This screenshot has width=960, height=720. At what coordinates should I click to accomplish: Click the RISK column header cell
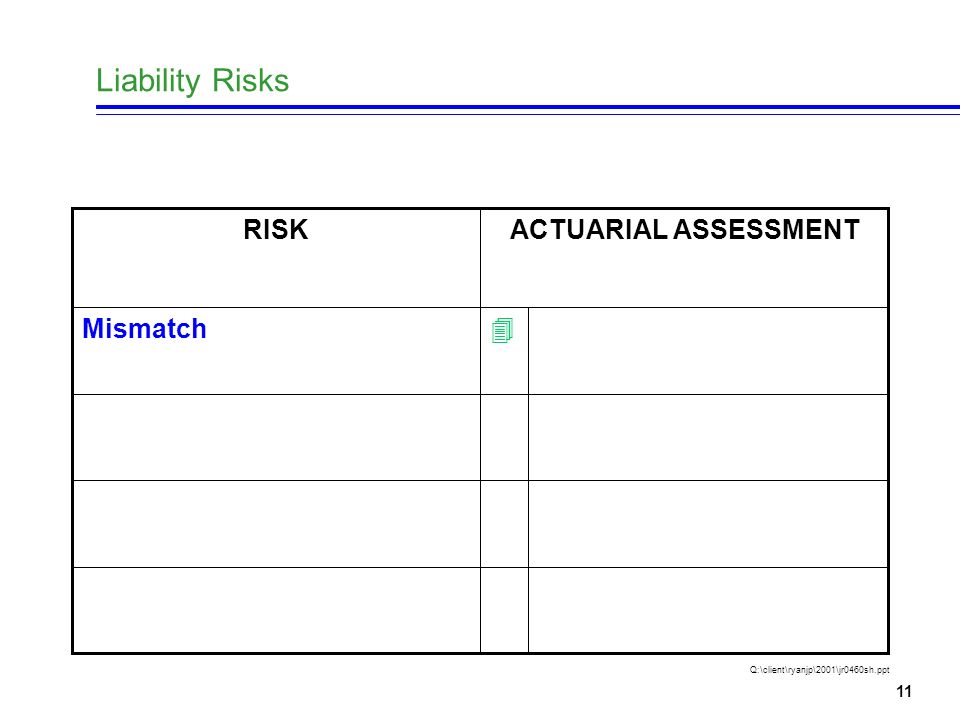pos(276,258)
